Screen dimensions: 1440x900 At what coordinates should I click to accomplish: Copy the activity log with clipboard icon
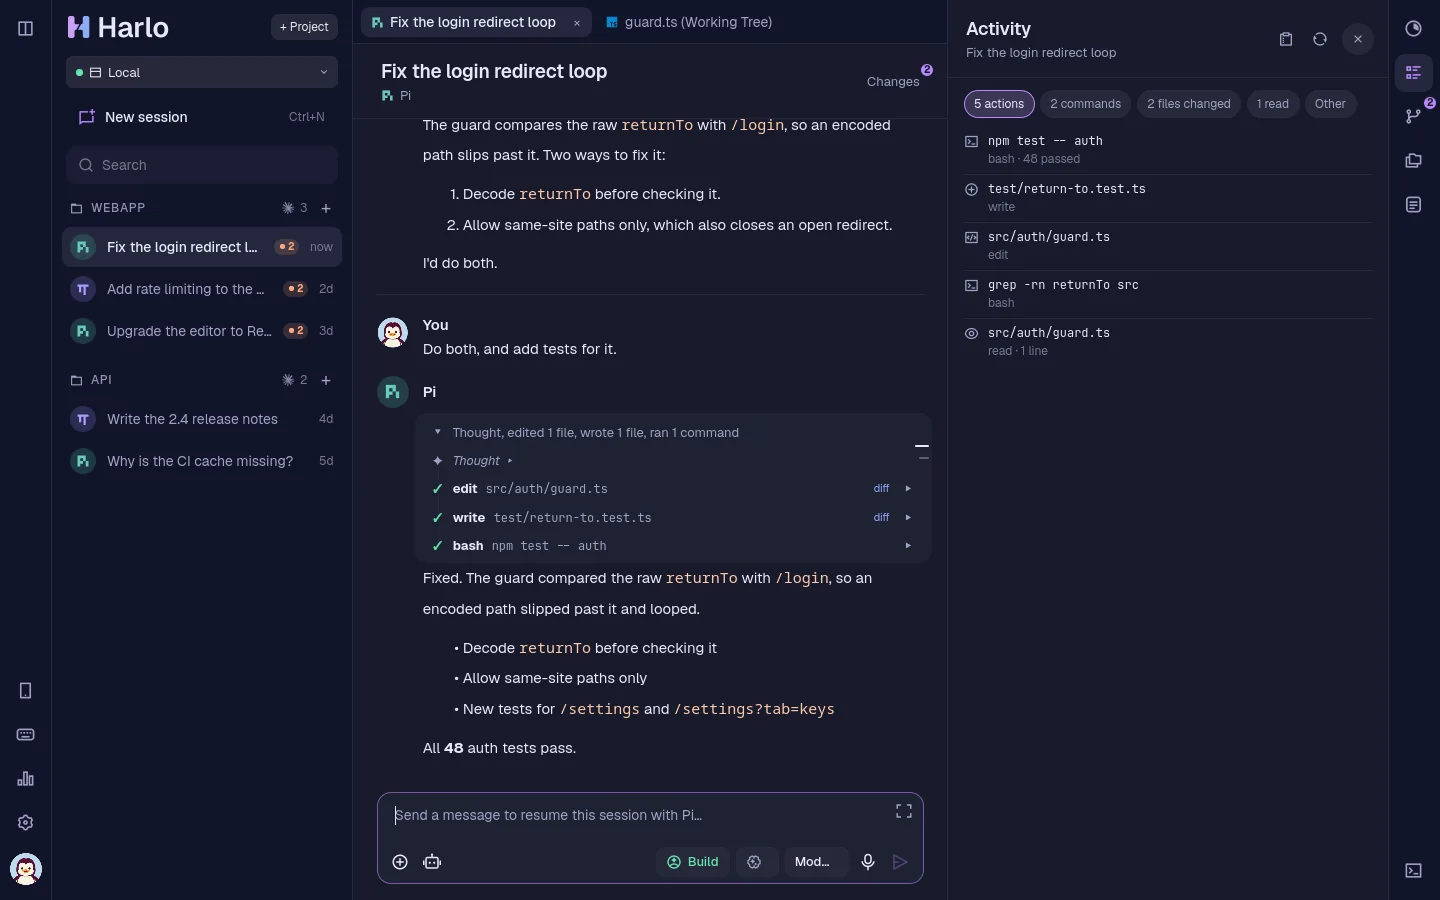(x=1286, y=39)
